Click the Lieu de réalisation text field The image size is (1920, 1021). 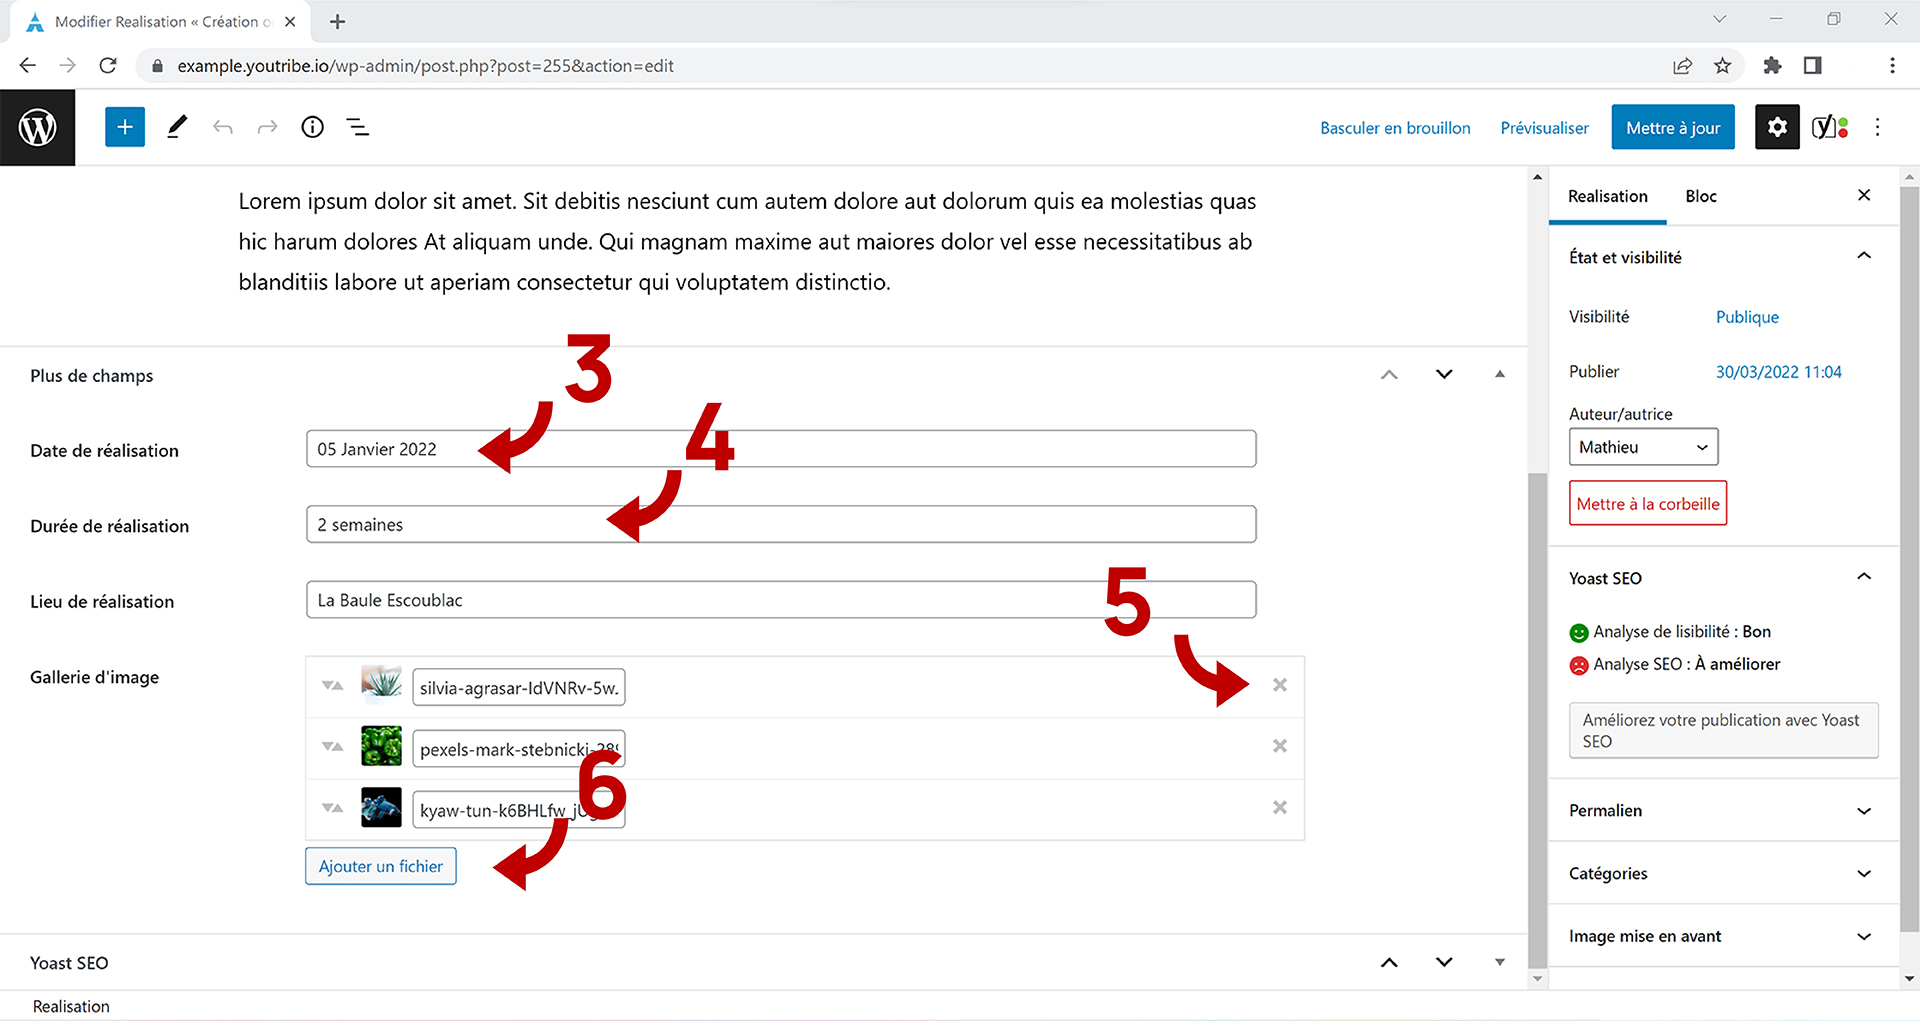[x=780, y=600]
